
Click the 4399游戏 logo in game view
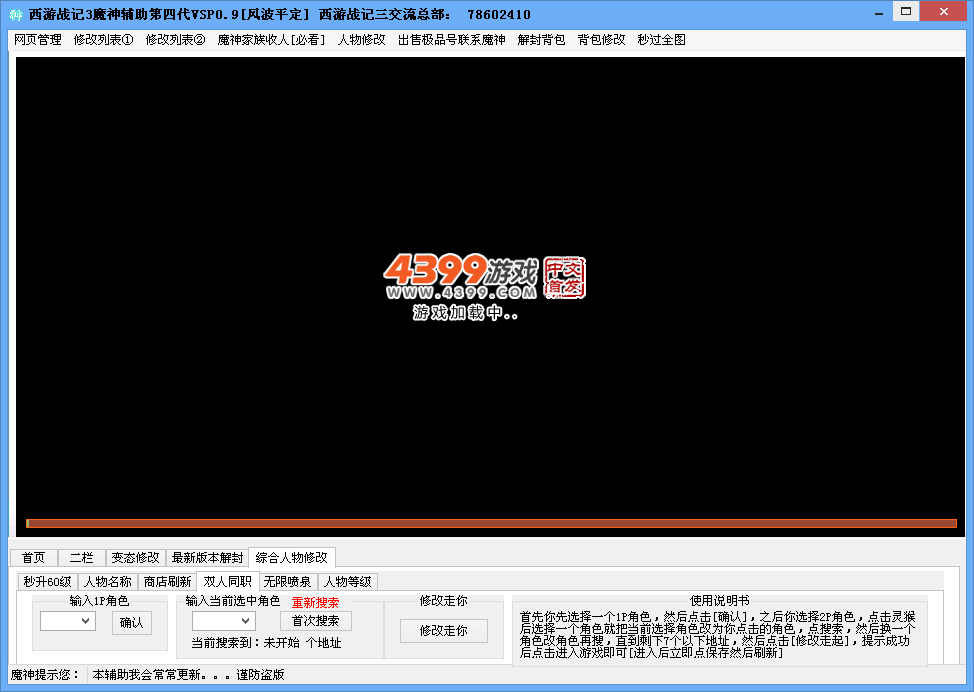(485, 277)
